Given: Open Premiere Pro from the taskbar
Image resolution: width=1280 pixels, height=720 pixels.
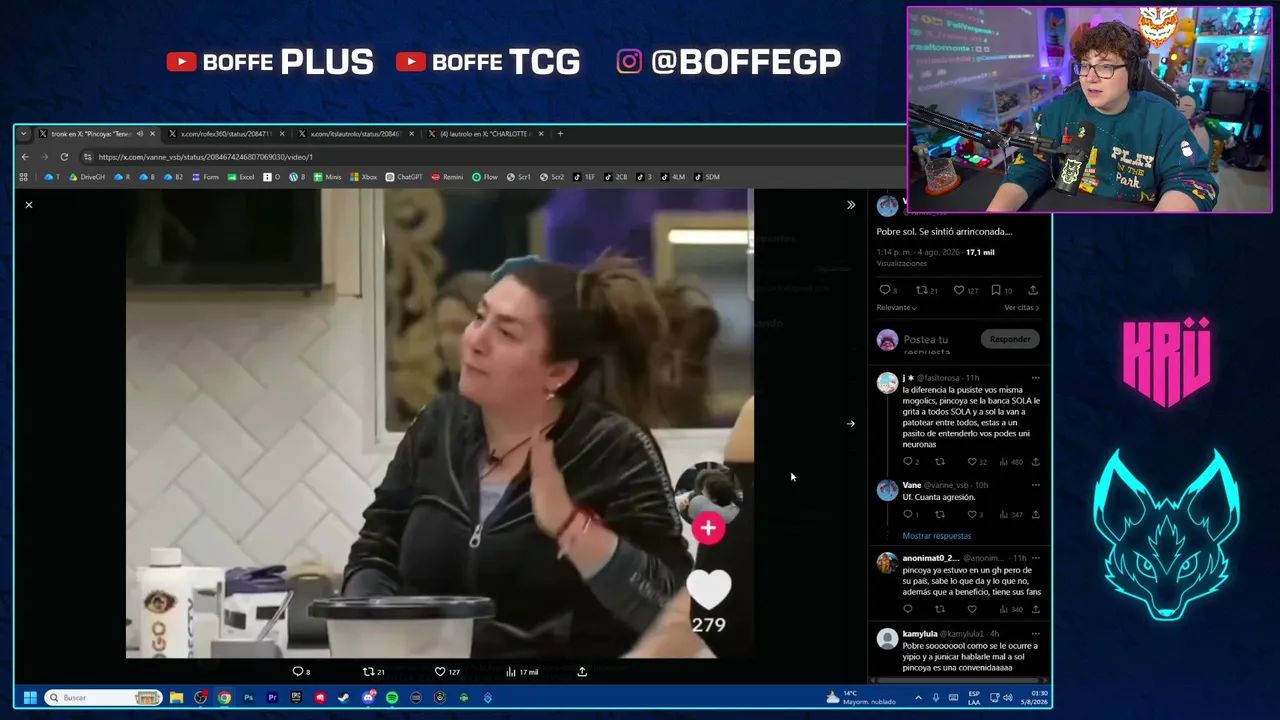Looking at the screenshot, I should [272, 698].
